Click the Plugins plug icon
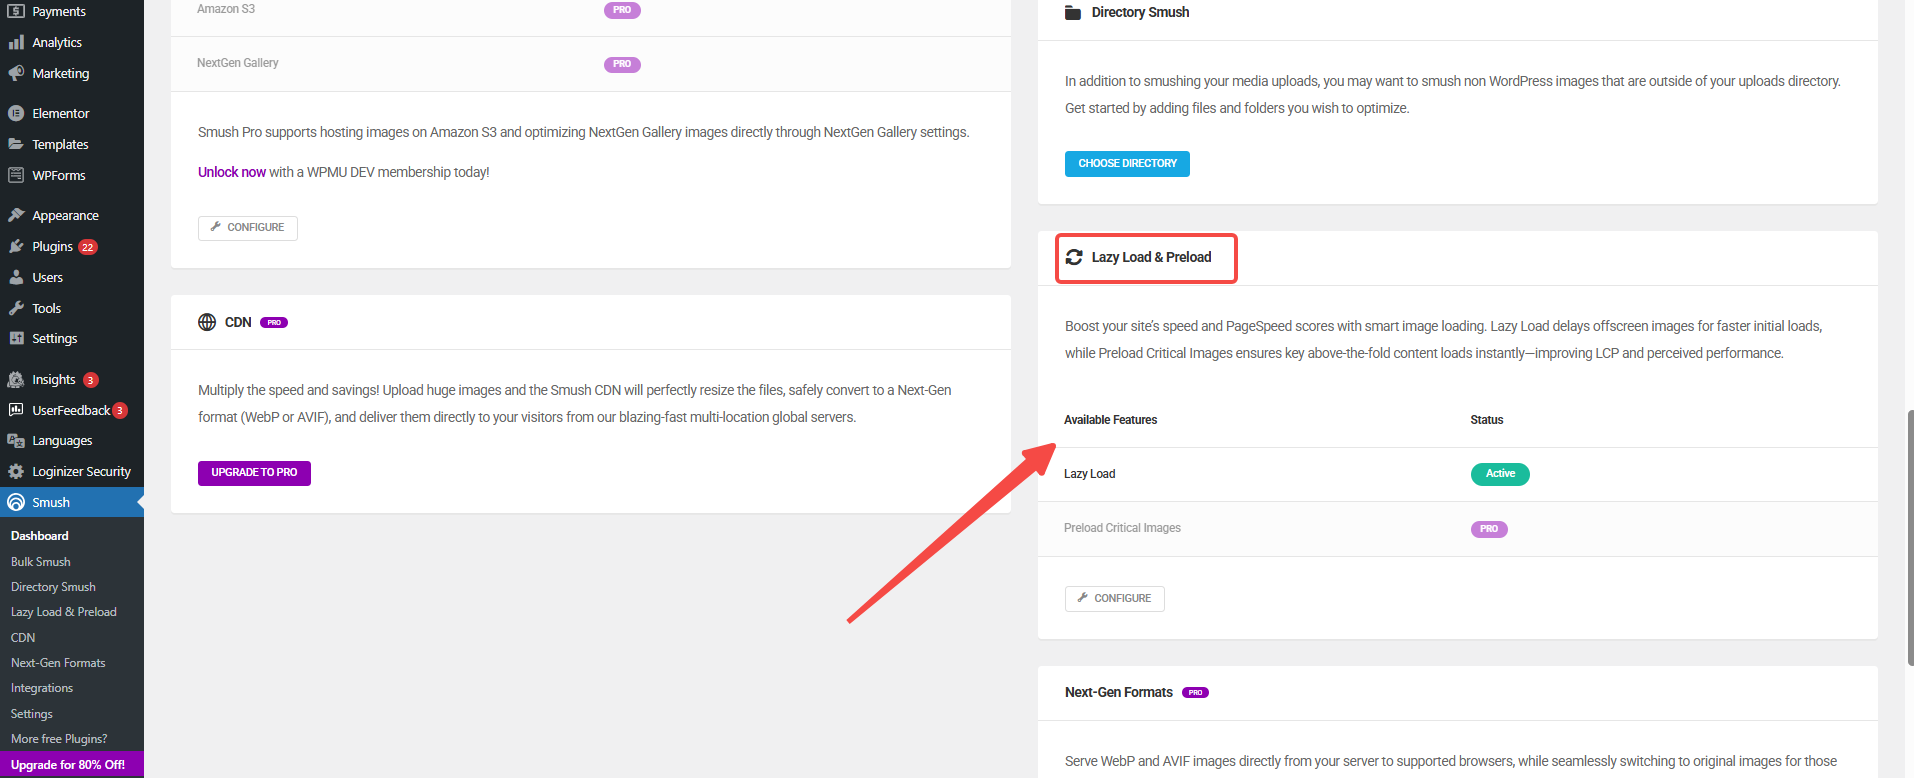1914x778 pixels. click(x=16, y=246)
